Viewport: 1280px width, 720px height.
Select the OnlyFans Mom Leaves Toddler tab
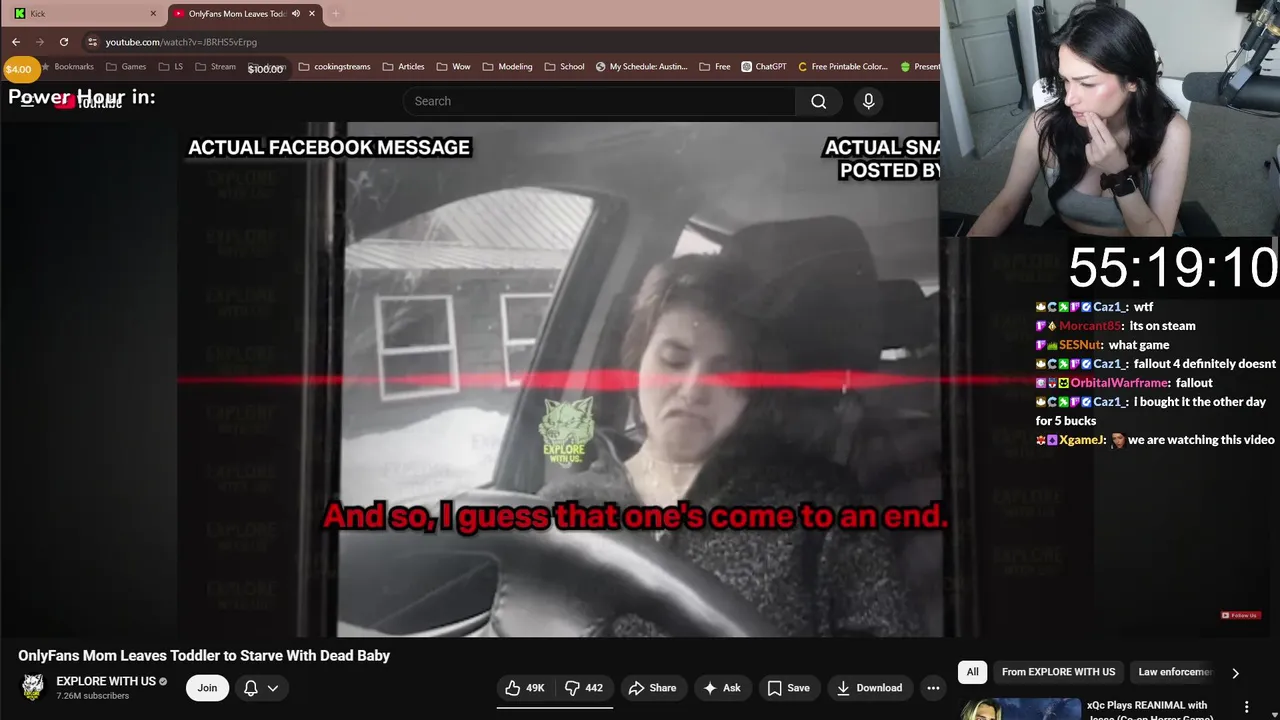click(243, 14)
